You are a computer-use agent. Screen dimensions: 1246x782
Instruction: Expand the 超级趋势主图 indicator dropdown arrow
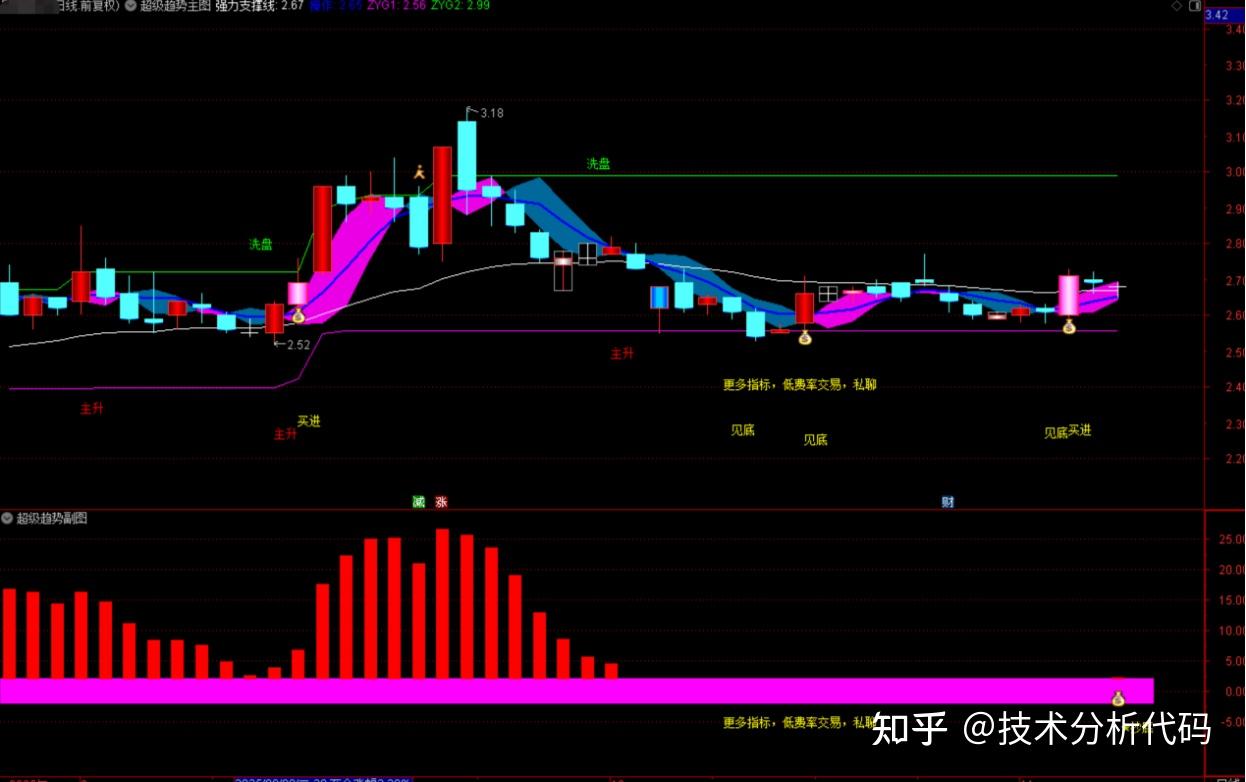click(x=131, y=6)
